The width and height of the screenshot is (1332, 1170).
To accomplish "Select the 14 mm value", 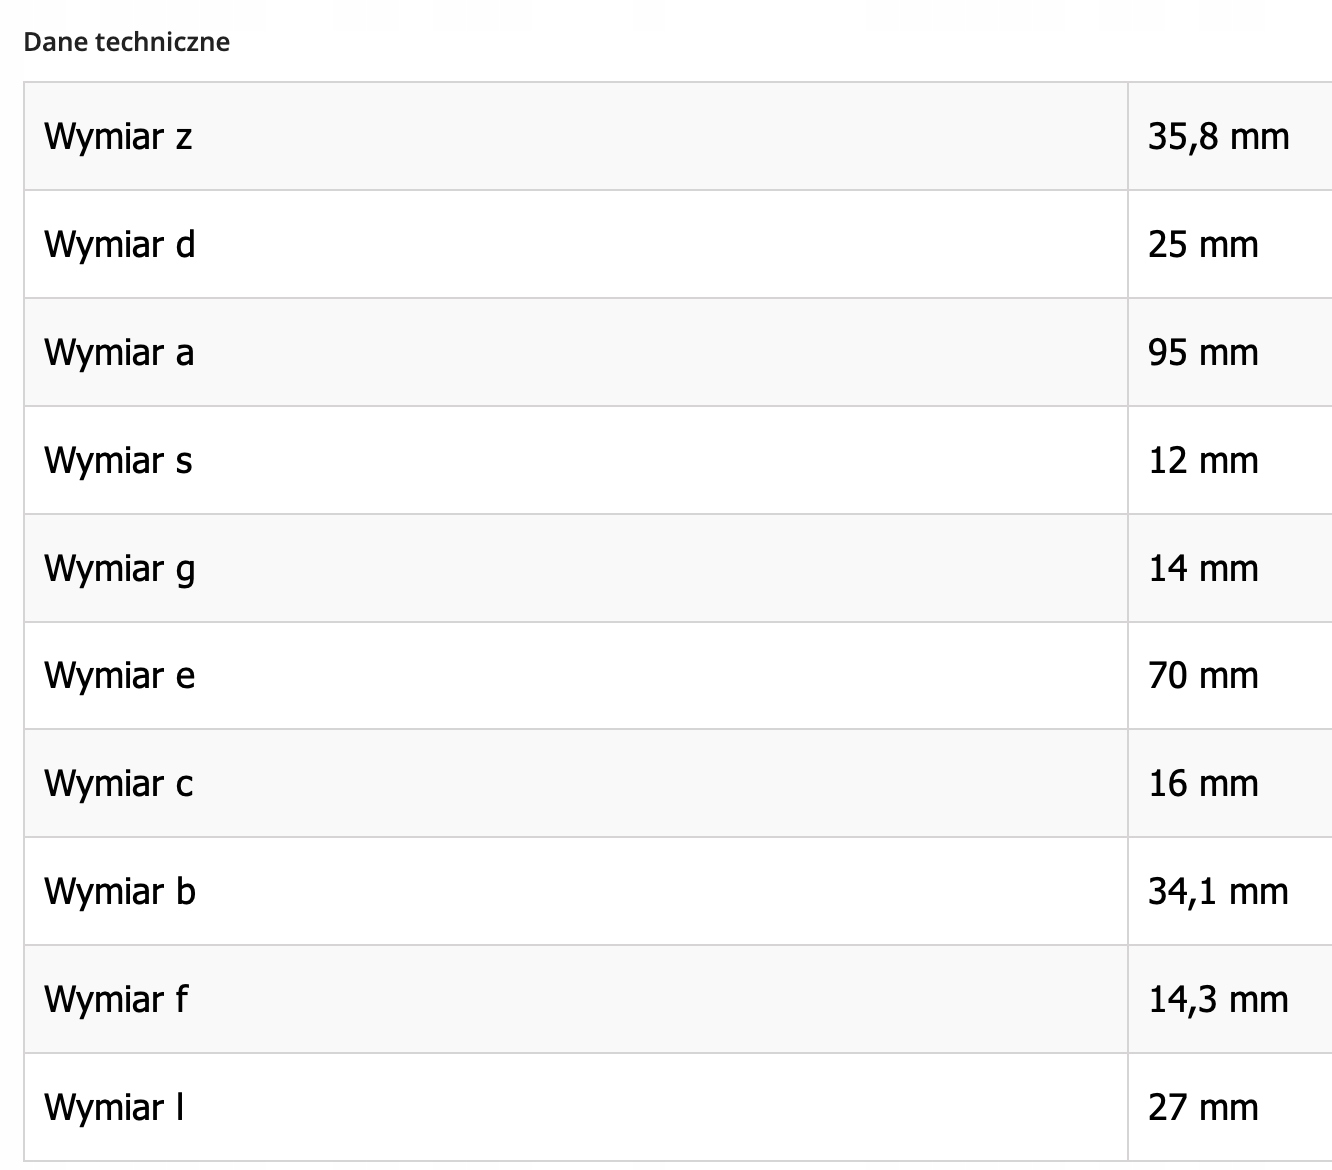I will click(x=1203, y=568).
